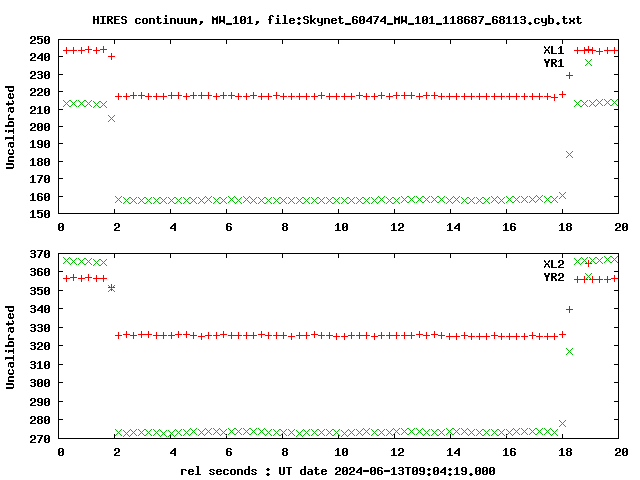Click the 'Uncalibrated' label of the XL2/YR2 plot

click(10, 347)
